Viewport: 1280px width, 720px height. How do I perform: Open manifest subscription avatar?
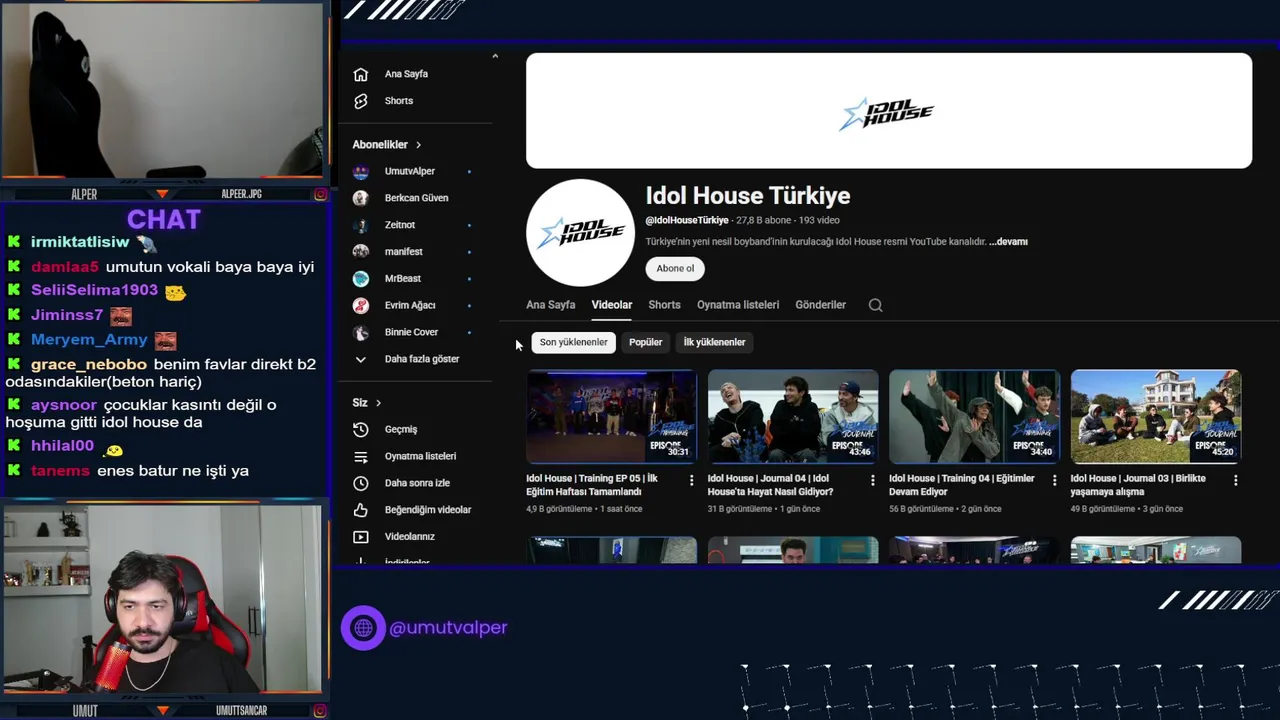point(361,252)
